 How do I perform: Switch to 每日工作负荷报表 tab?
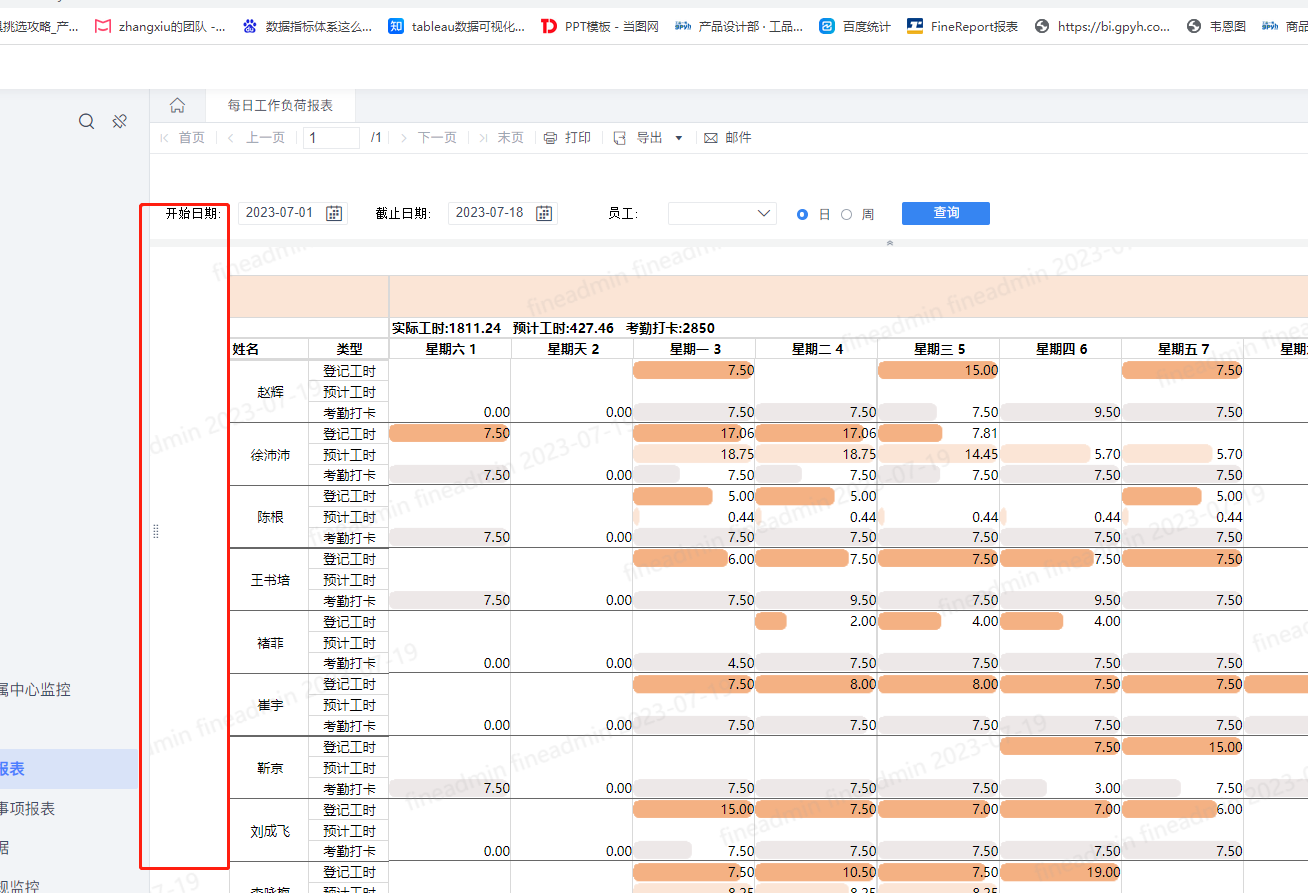pyautogui.click(x=280, y=105)
